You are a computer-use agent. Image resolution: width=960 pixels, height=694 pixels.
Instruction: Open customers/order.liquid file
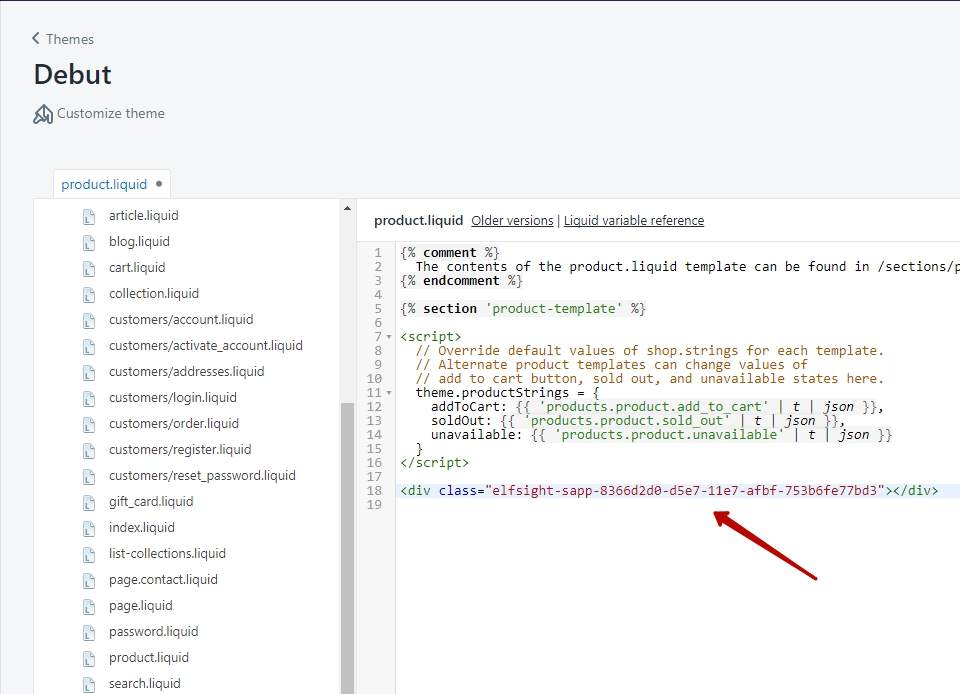(174, 423)
